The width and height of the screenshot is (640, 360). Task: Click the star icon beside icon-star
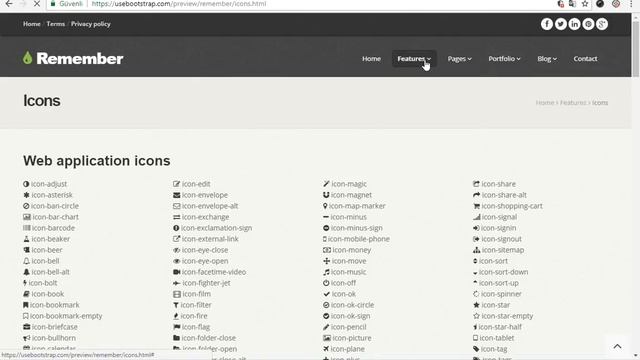476,305
